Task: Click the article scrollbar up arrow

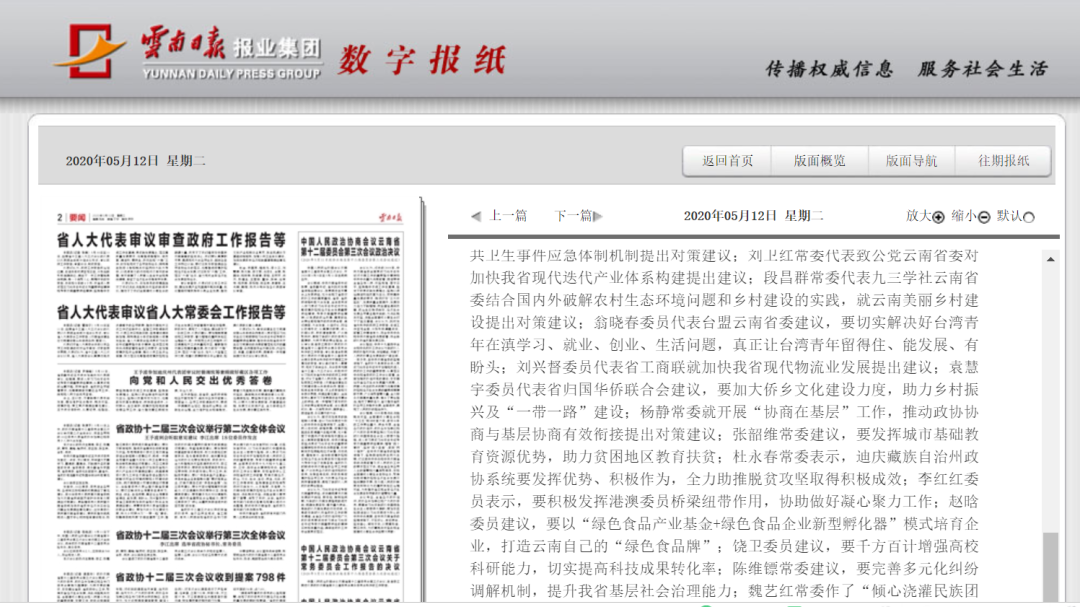Action: (1050, 259)
